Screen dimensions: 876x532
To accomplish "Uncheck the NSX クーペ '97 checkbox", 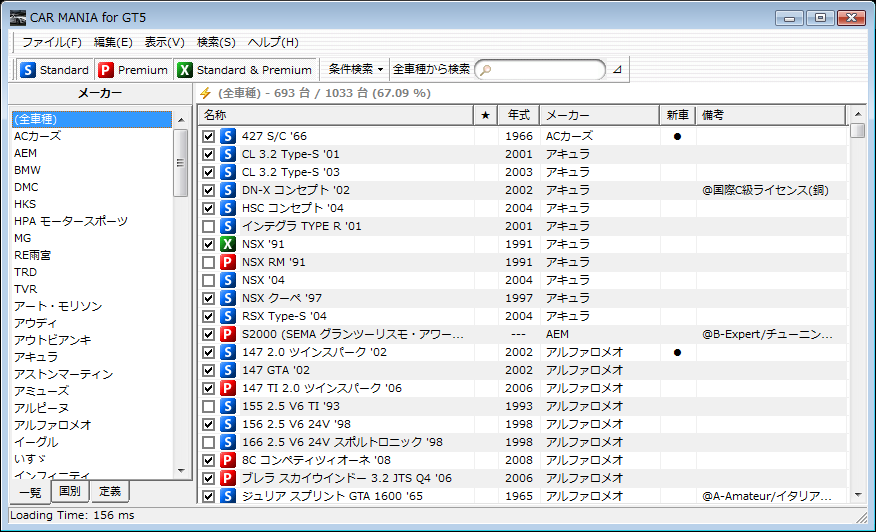I will click(x=208, y=298).
